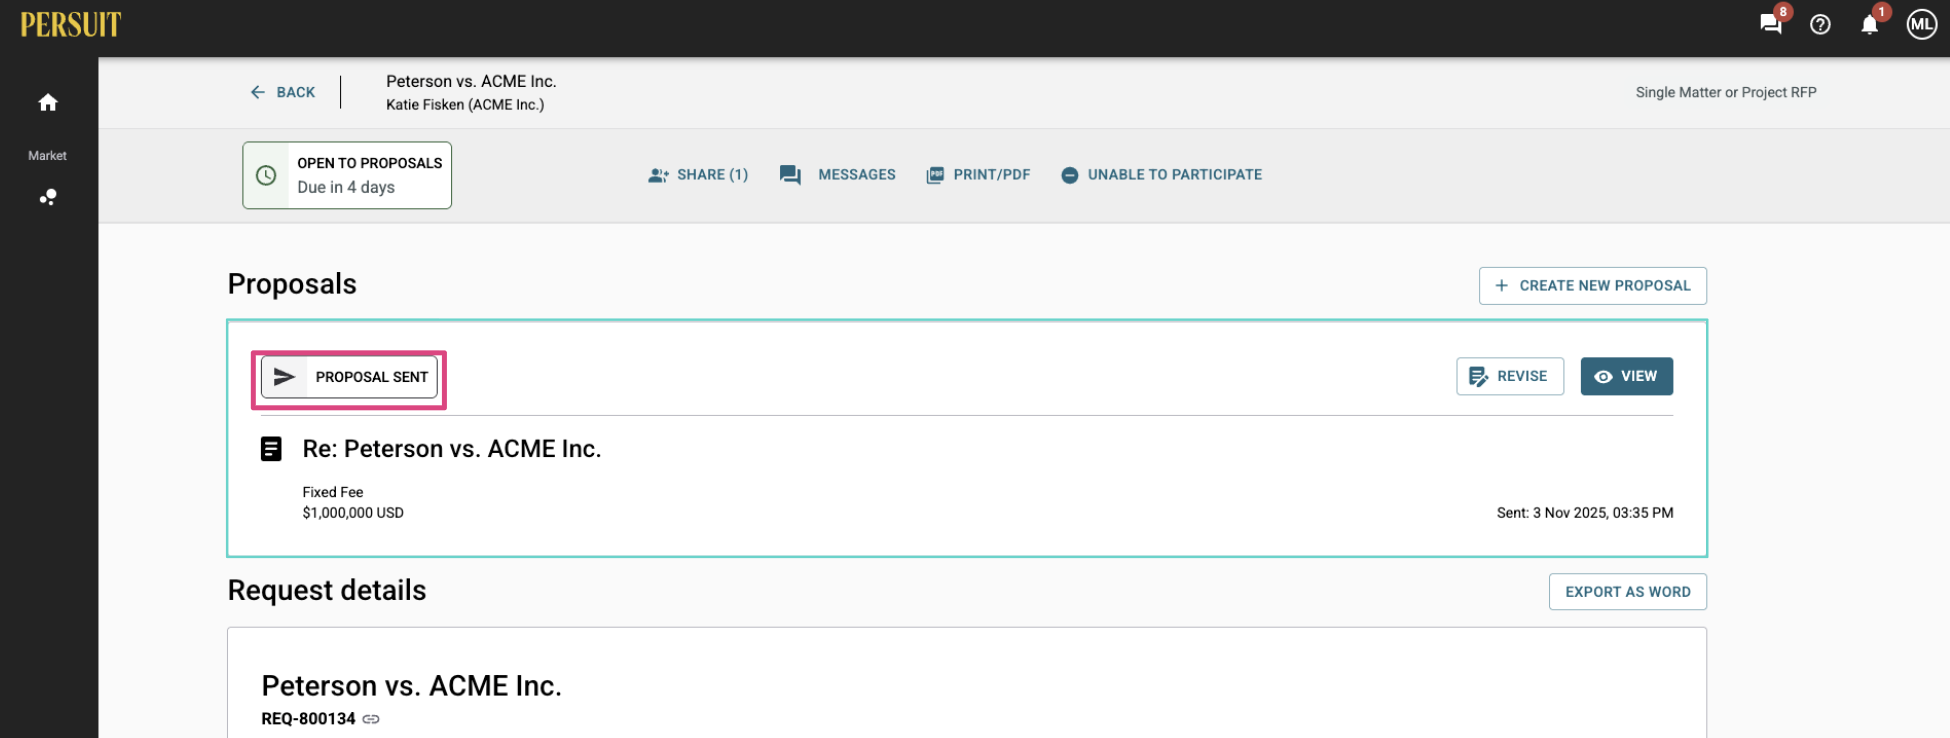Go to the Home icon in sidebar
Screen dimensions: 1950x738
click(x=48, y=103)
